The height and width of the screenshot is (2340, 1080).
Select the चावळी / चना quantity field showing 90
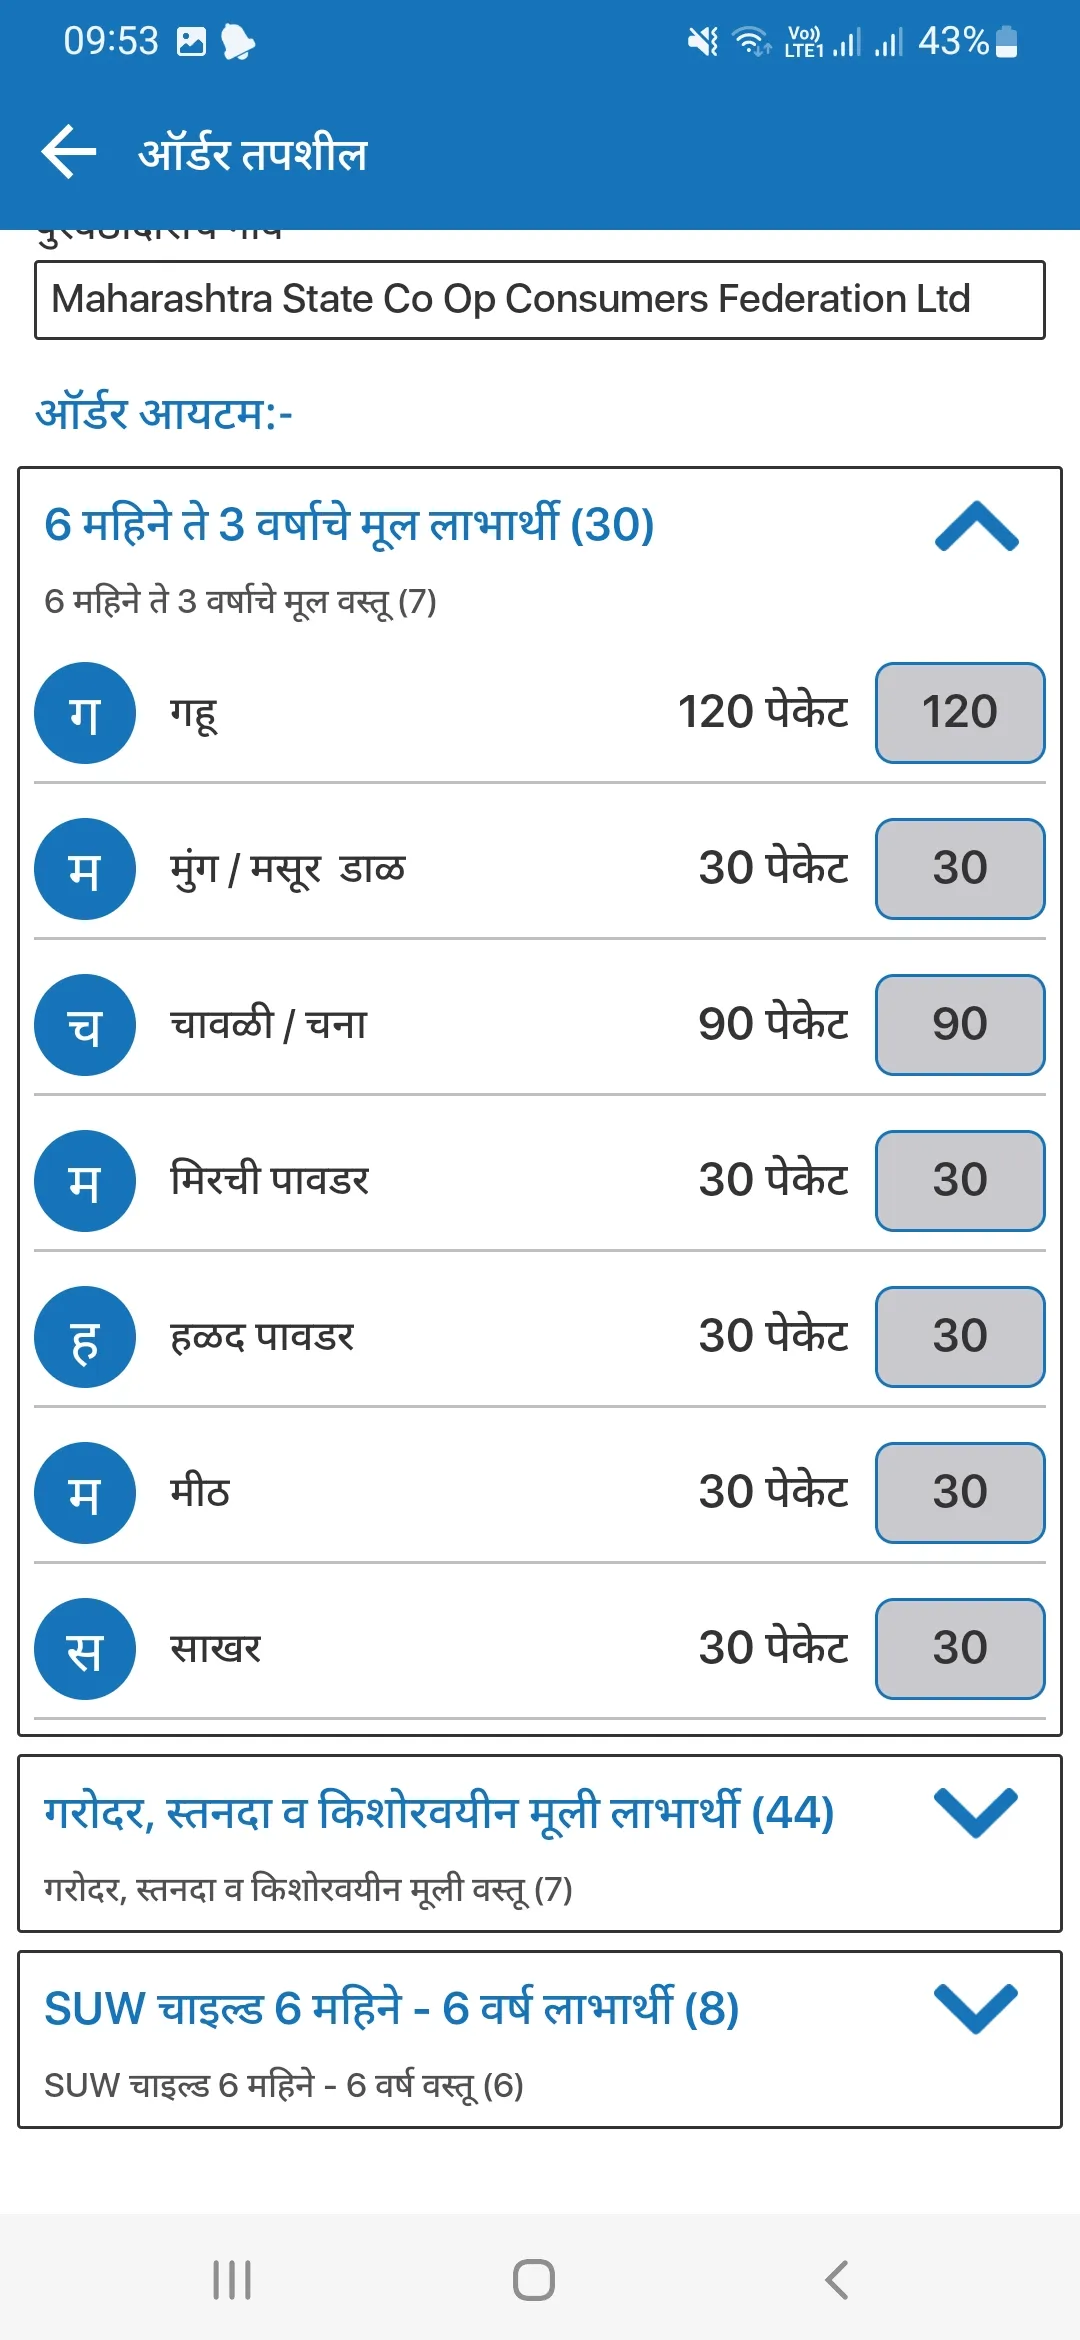tap(960, 1025)
